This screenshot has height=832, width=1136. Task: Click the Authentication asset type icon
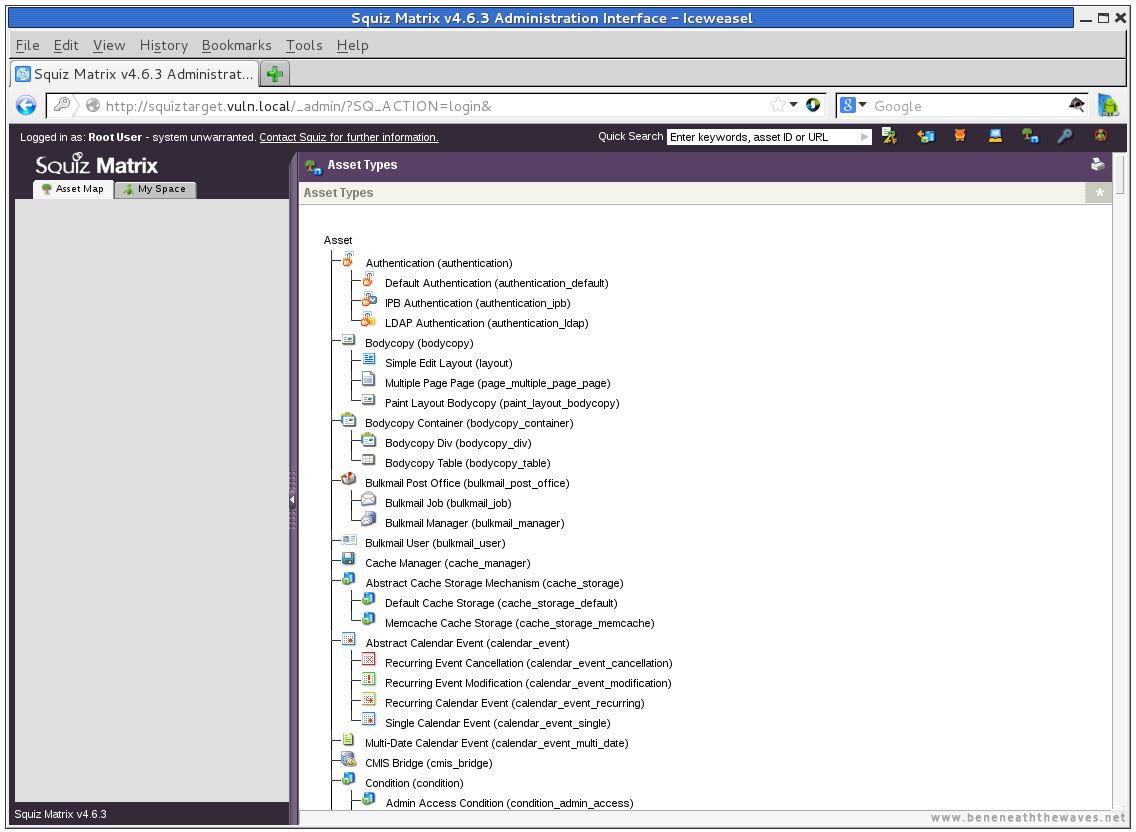coord(348,259)
